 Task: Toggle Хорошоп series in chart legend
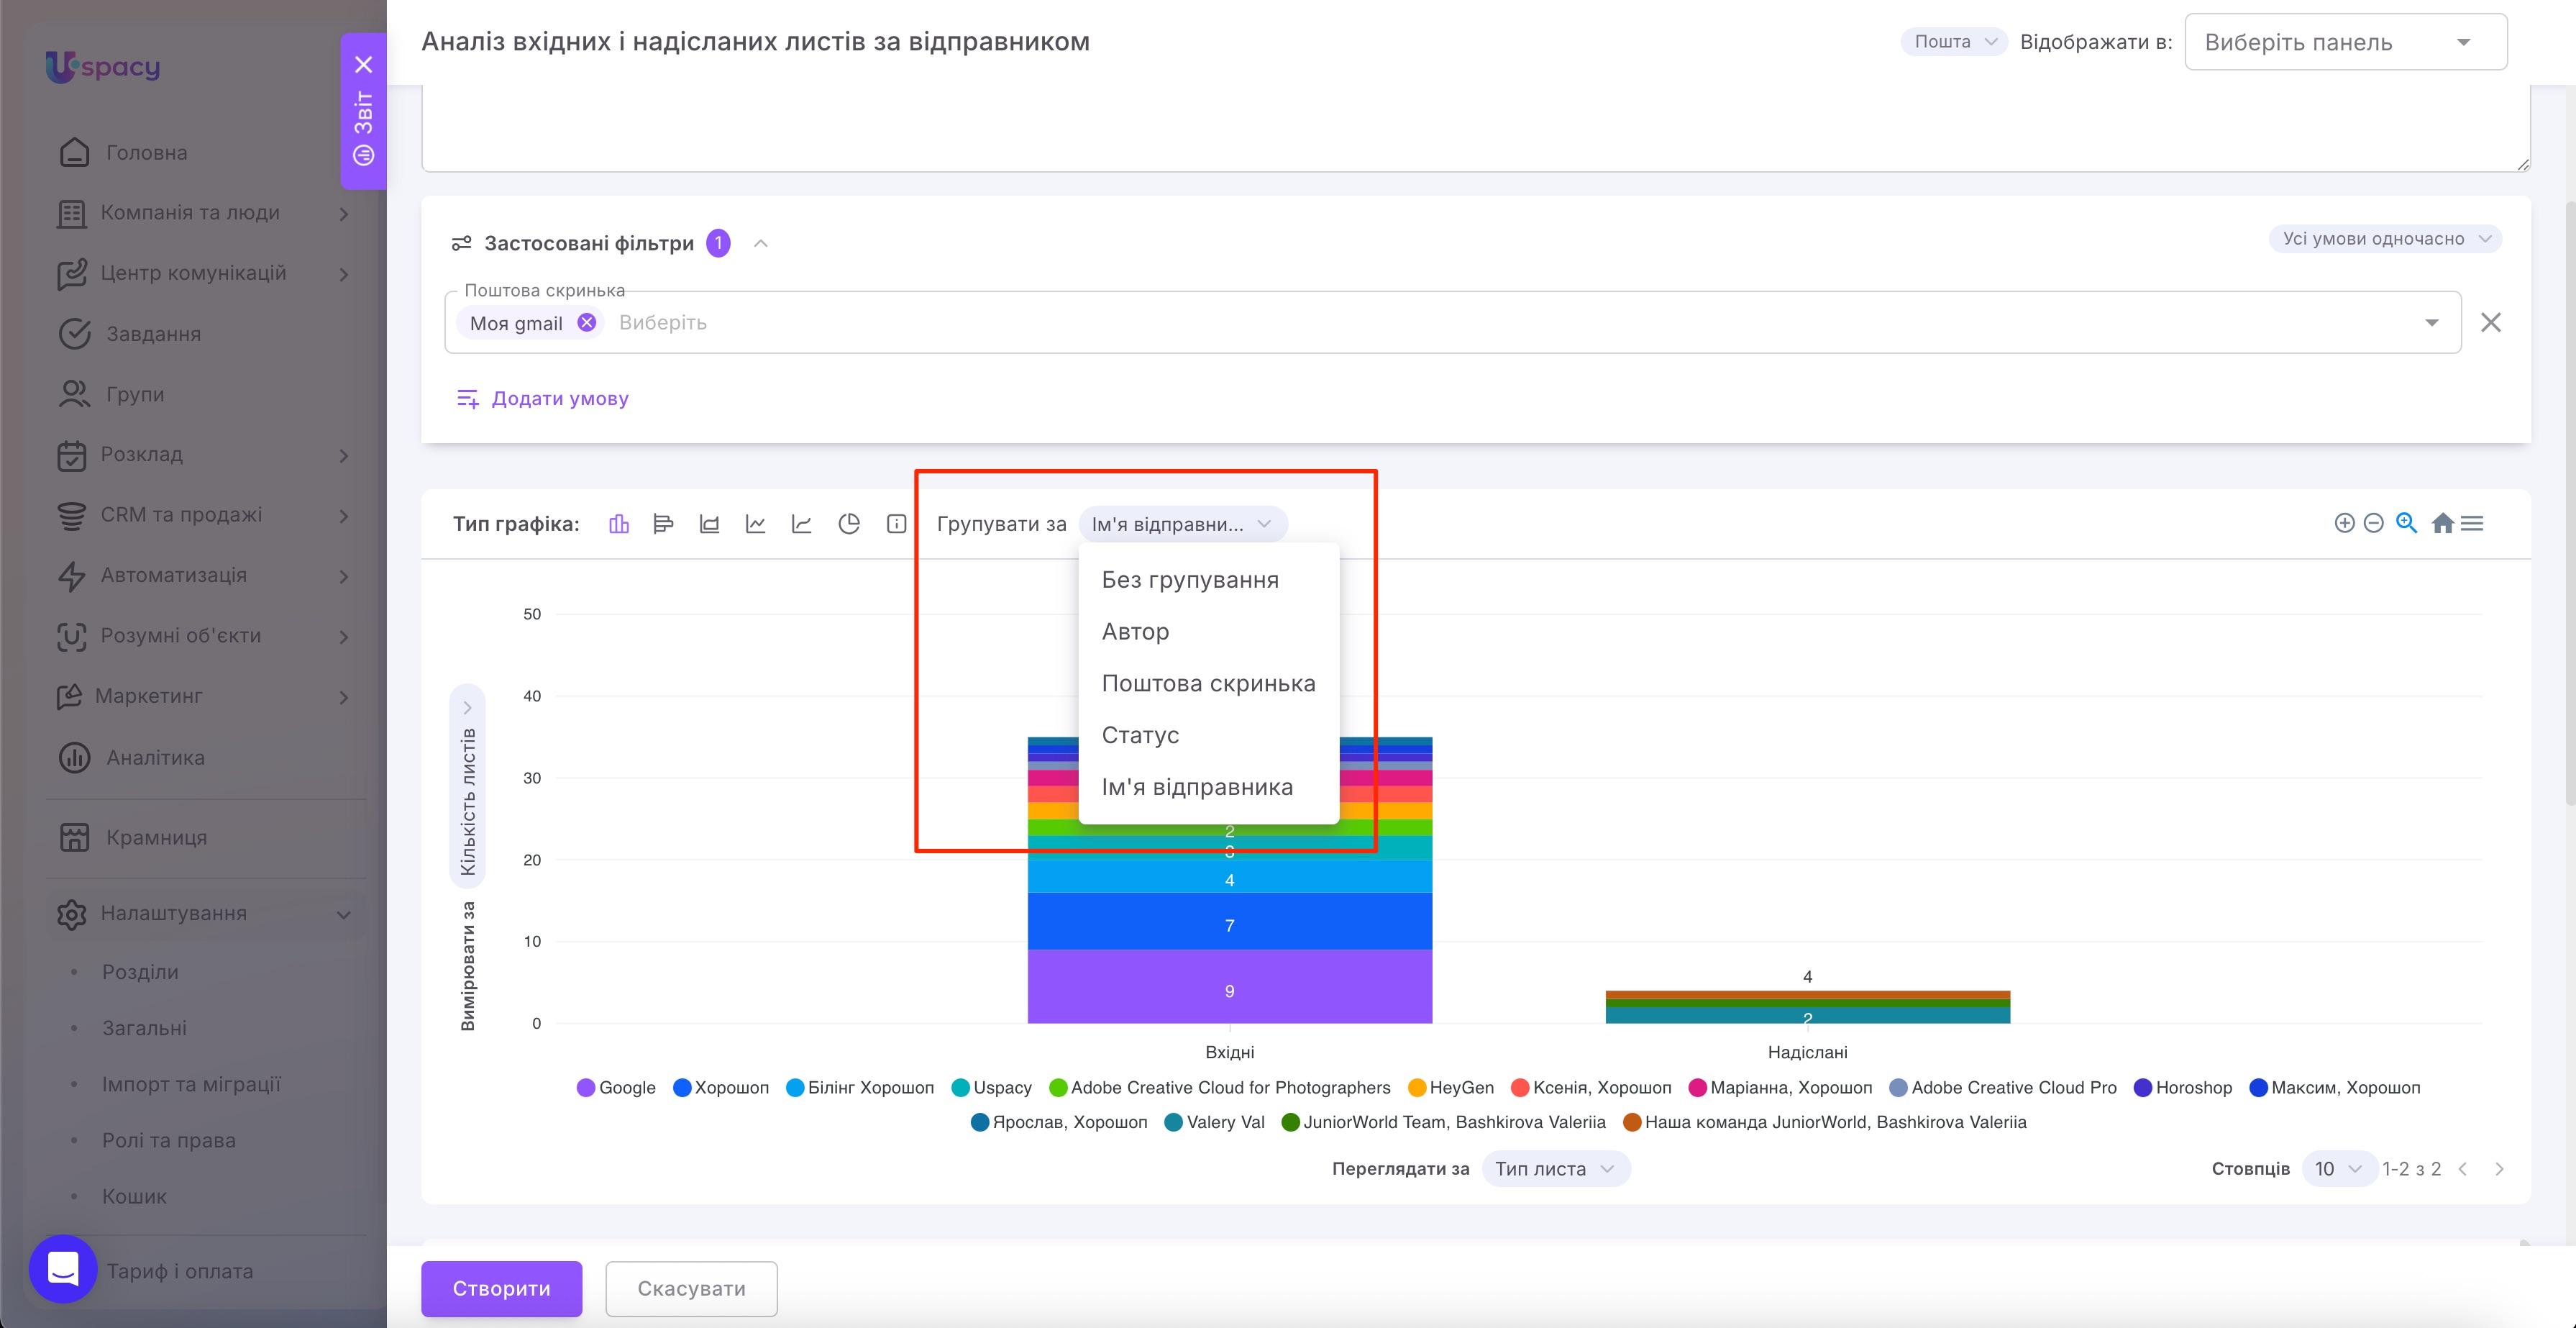click(x=721, y=1087)
